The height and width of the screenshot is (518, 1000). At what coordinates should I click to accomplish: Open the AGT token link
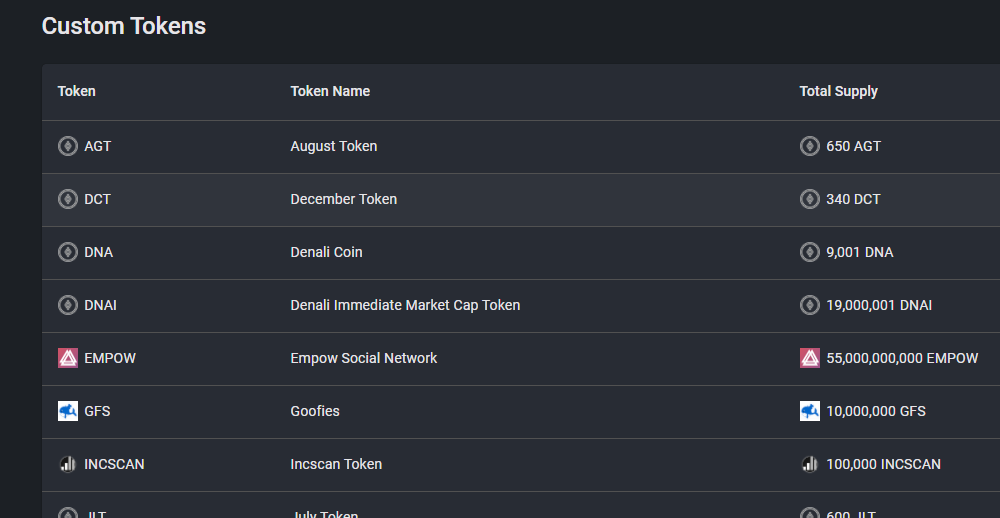click(x=98, y=146)
